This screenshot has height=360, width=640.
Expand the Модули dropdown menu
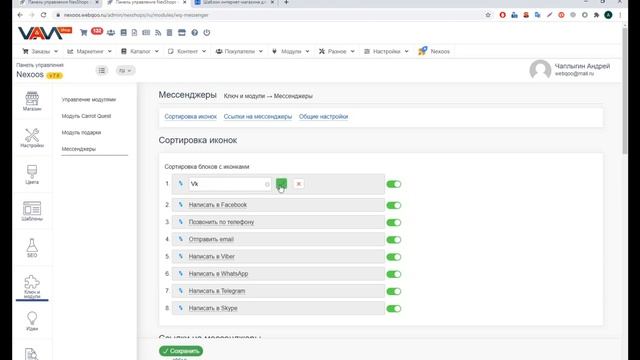[x=291, y=51]
